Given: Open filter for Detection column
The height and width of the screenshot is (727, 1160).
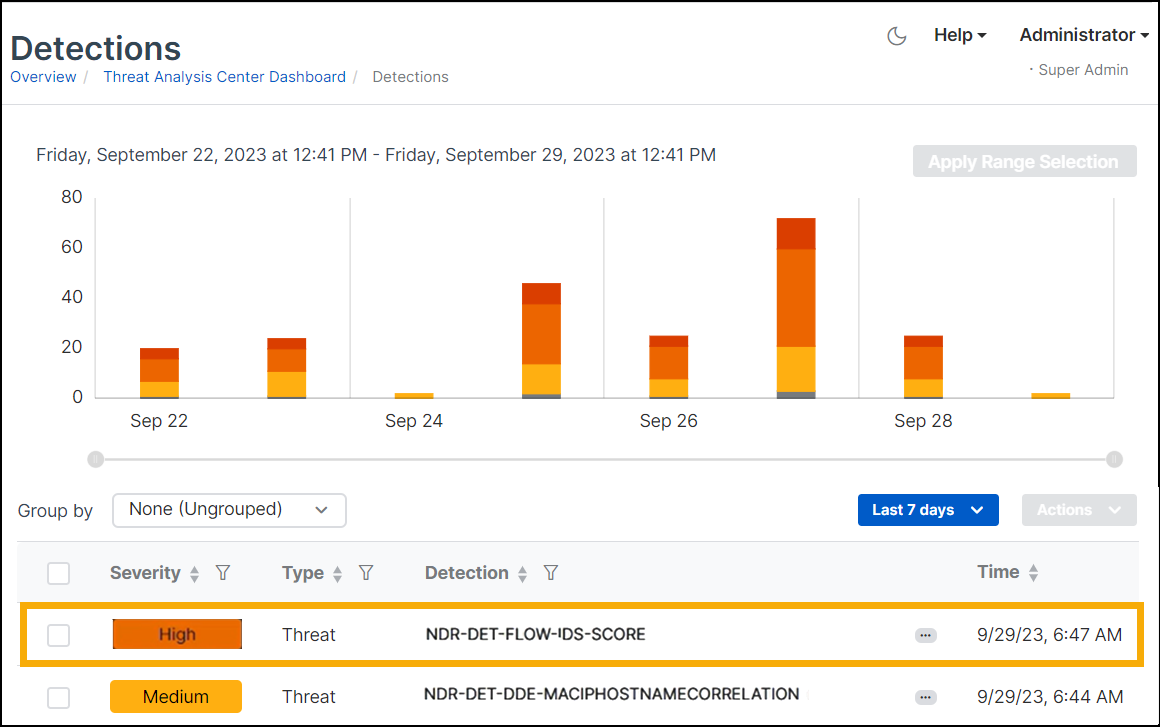Looking at the screenshot, I should pyautogui.click(x=550, y=573).
